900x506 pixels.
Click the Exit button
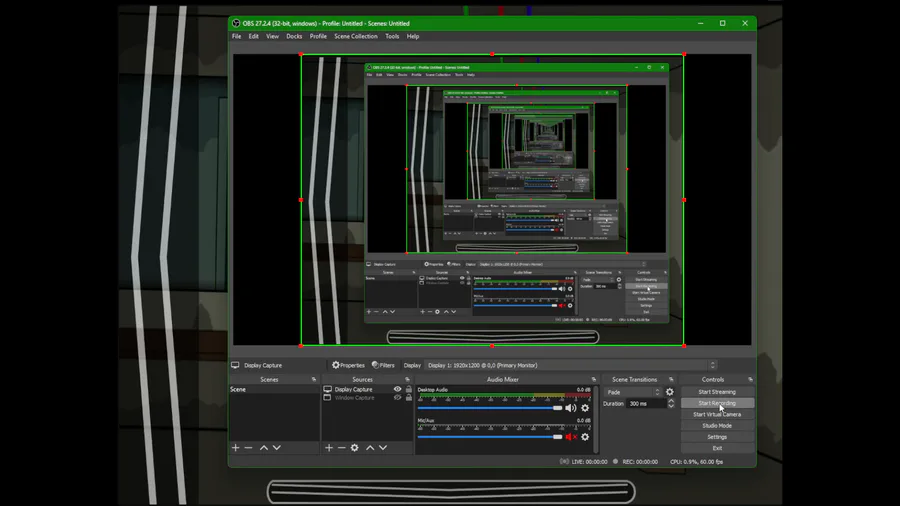(x=717, y=448)
